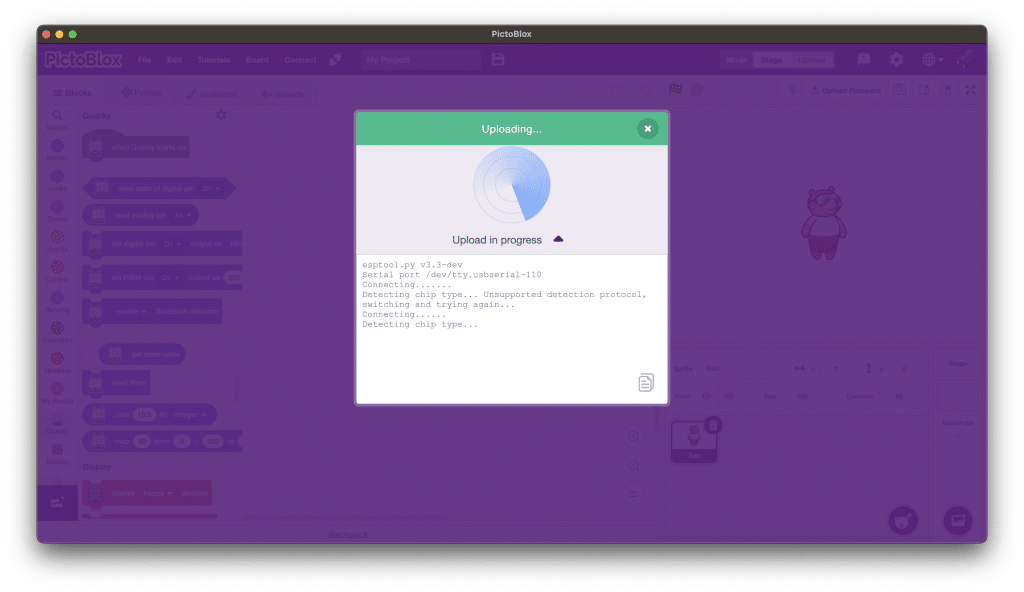
Task: Select the Looks block category
Action: (x=57, y=180)
